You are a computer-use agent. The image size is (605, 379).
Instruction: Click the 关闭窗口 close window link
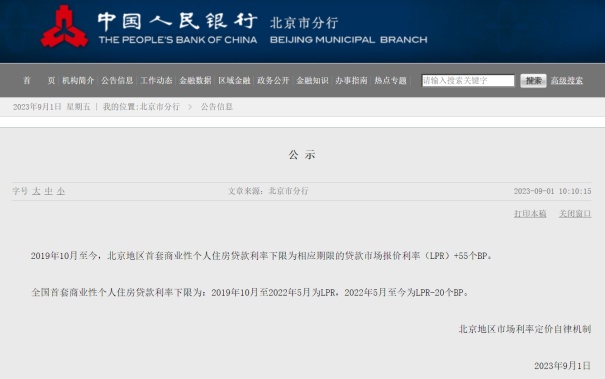575,213
